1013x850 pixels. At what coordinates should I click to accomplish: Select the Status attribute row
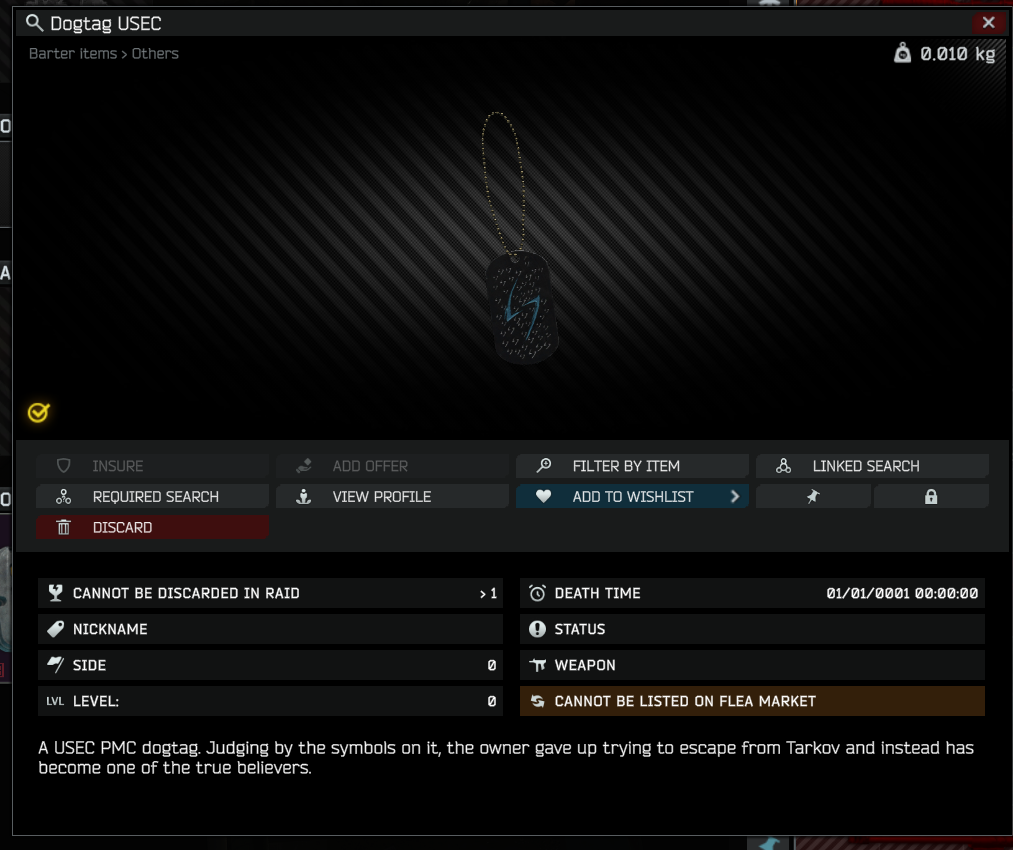click(x=752, y=629)
